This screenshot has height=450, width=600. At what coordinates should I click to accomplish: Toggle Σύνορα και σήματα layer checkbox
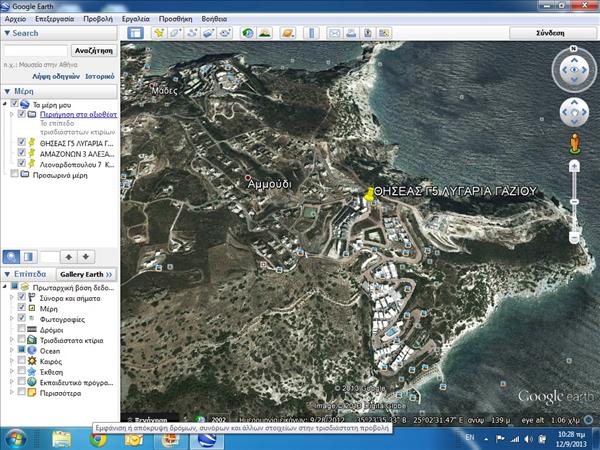click(22, 297)
